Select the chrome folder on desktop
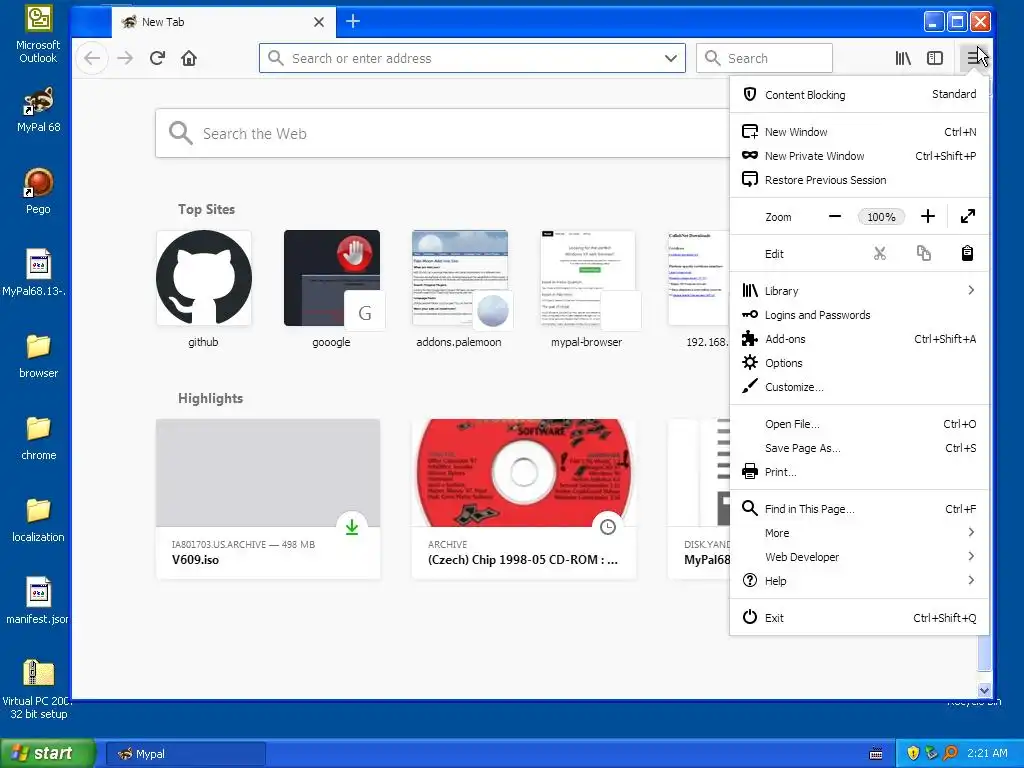Screen dimensions: 1024x768 point(38,438)
